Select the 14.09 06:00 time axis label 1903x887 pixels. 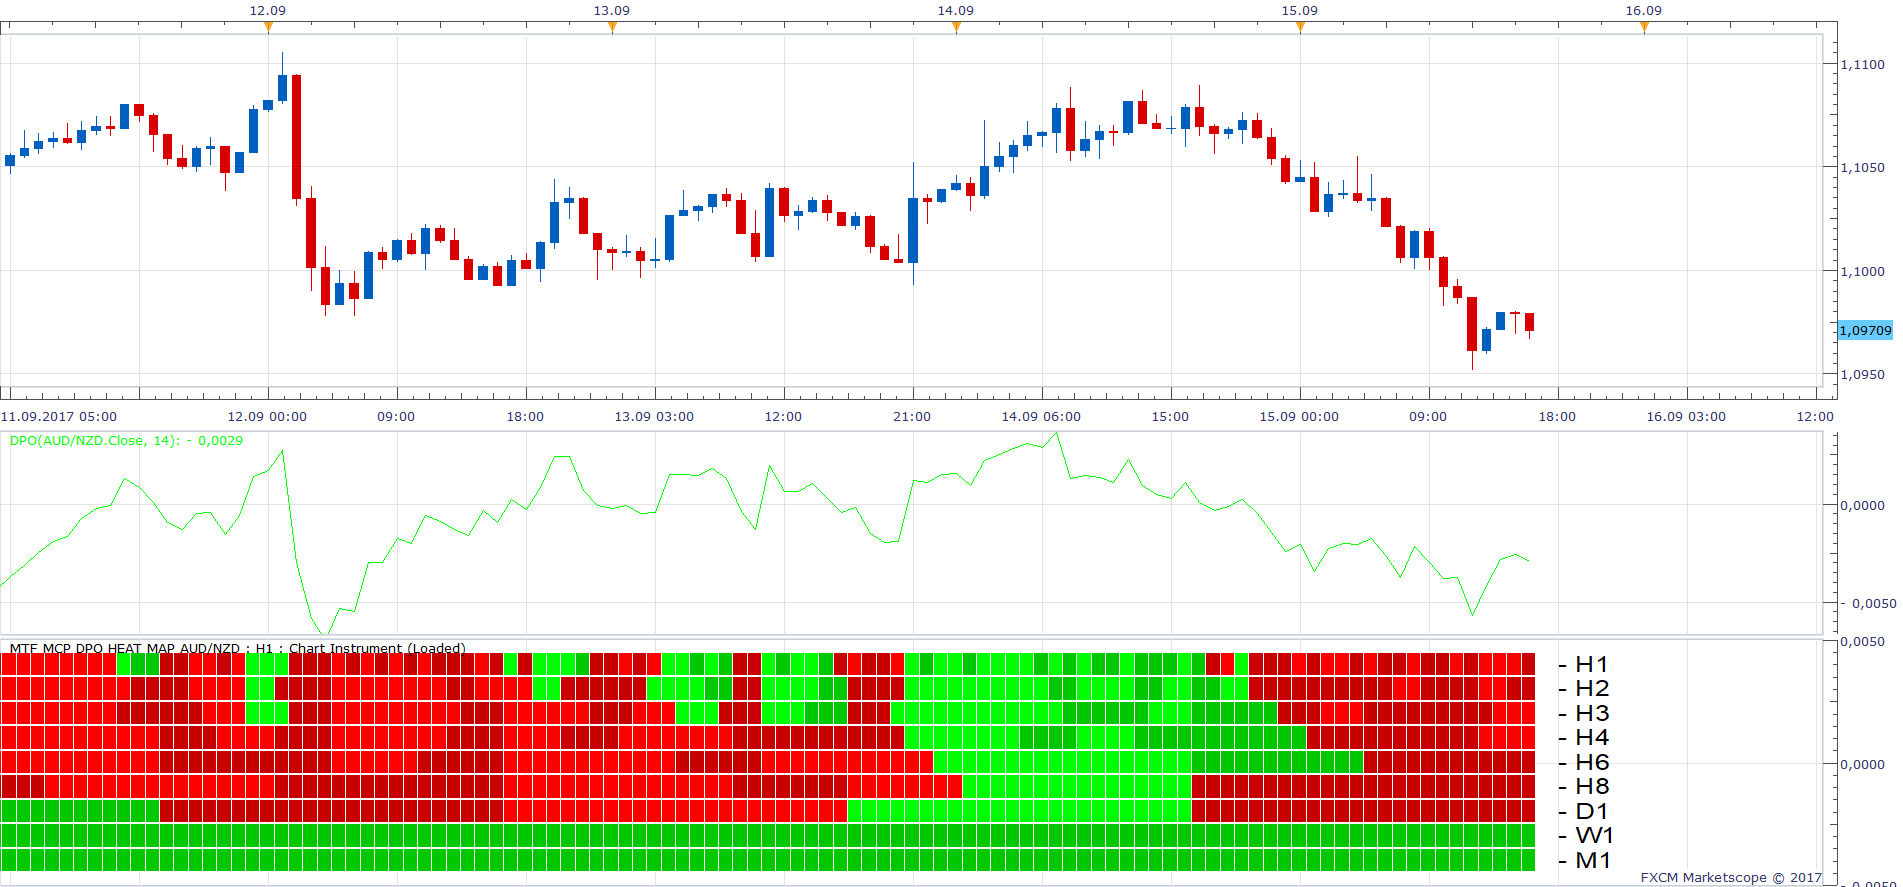click(x=1041, y=416)
